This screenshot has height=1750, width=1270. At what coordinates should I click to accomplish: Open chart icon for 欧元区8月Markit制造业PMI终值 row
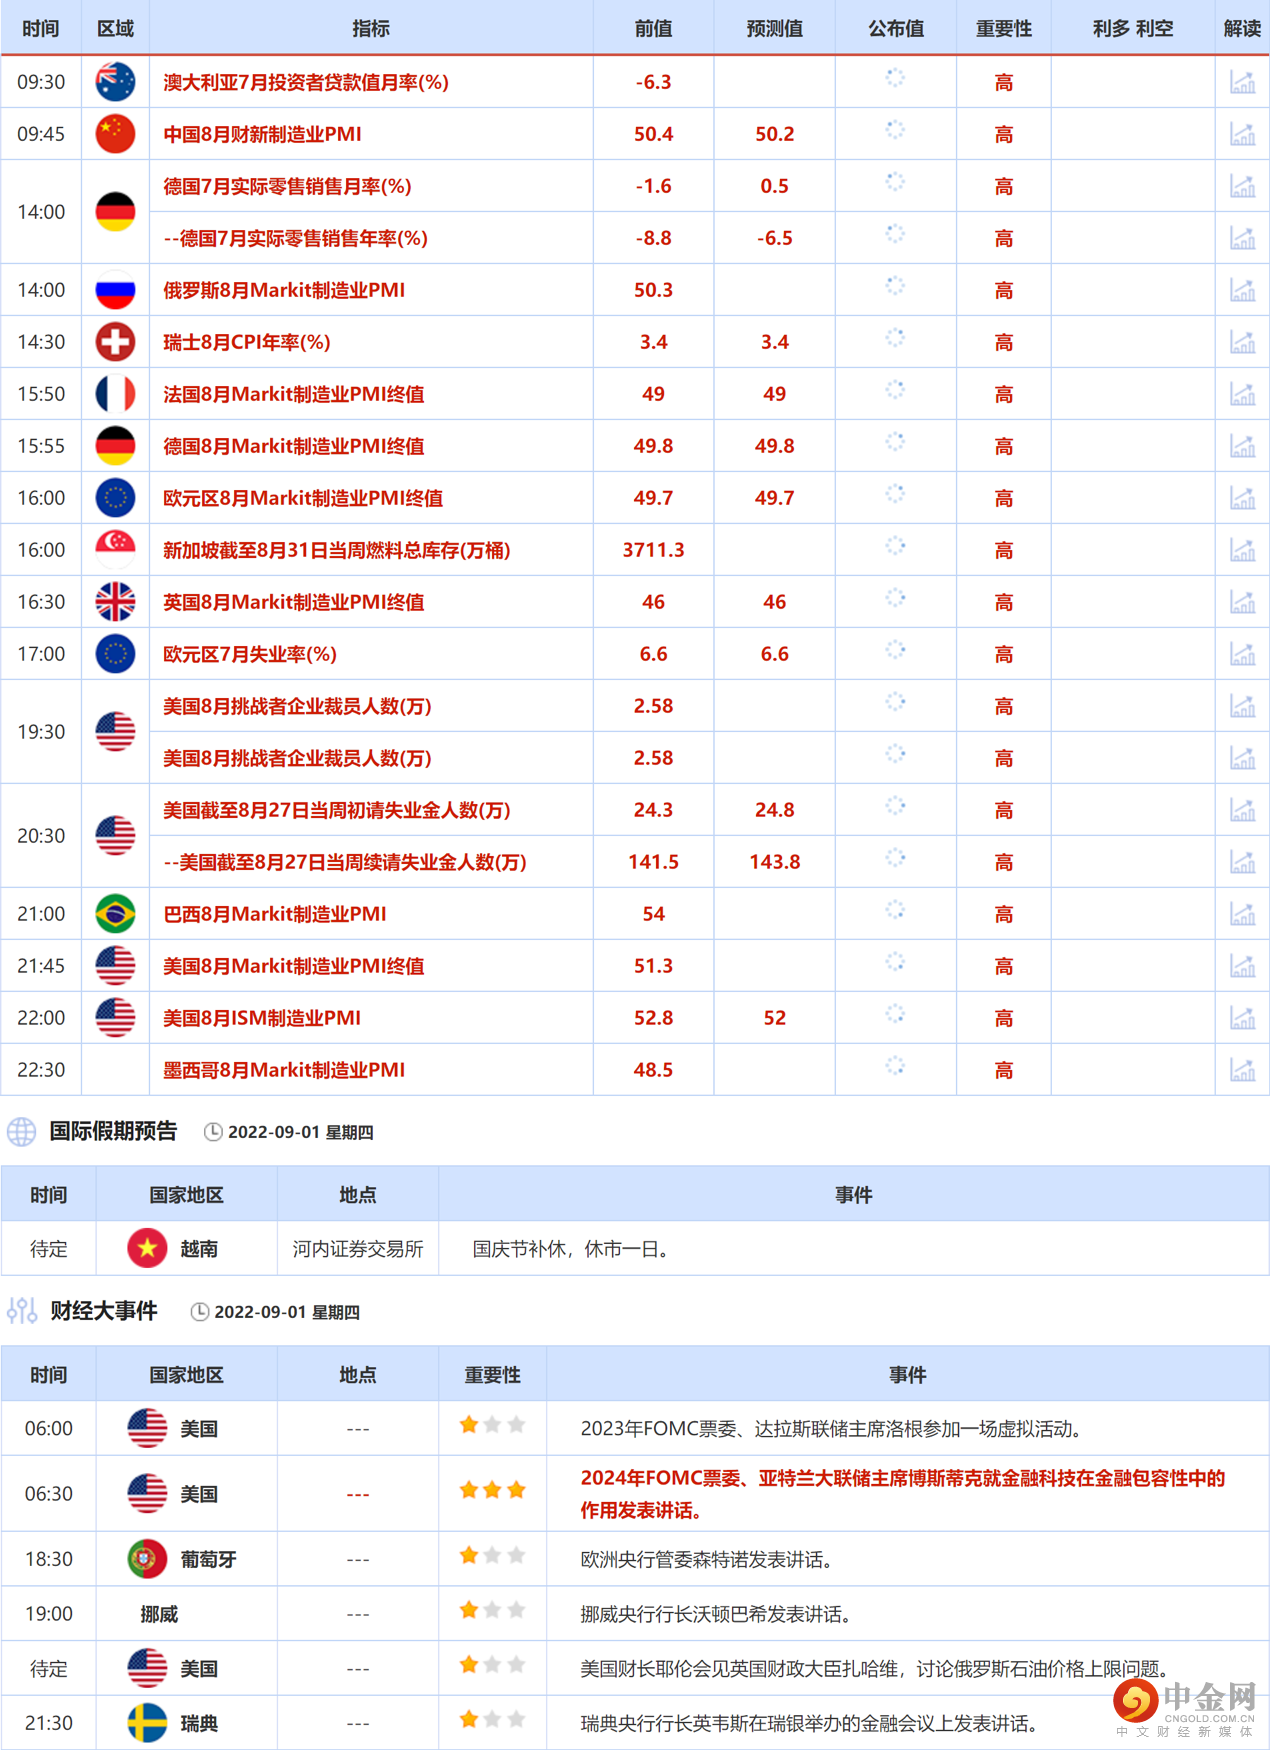1242,498
